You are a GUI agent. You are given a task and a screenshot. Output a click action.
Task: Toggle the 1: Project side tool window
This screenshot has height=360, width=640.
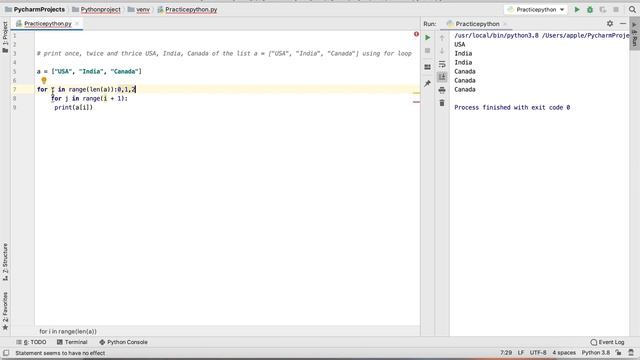click(5, 37)
